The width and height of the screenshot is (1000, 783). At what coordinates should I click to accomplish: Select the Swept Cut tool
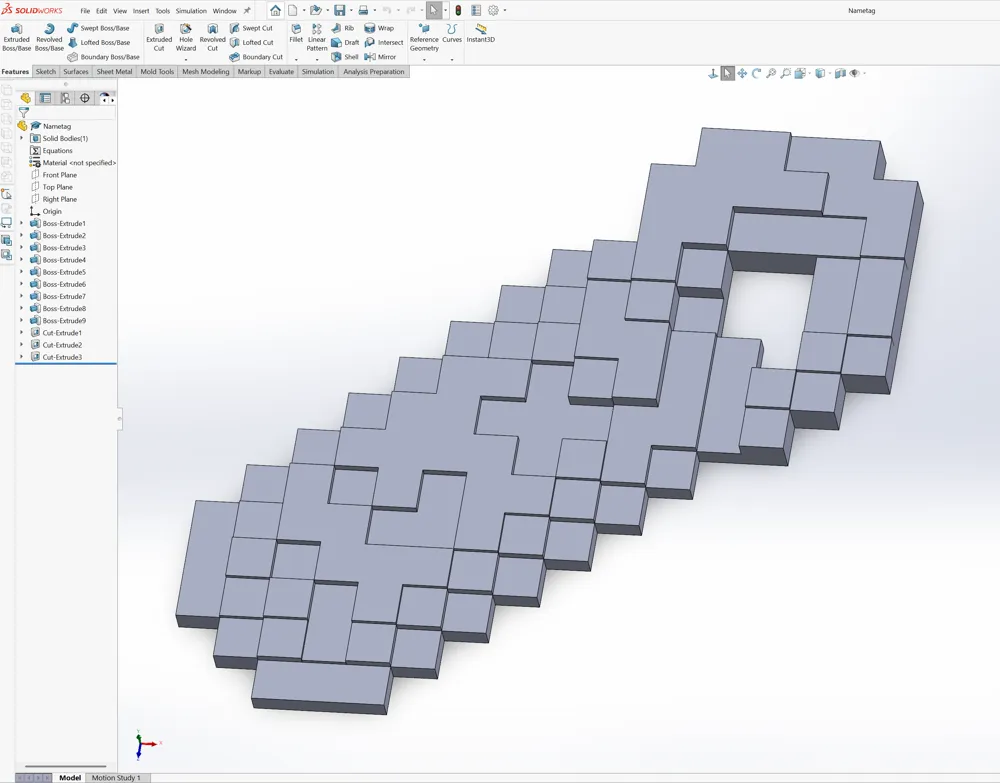pyautogui.click(x=251, y=28)
